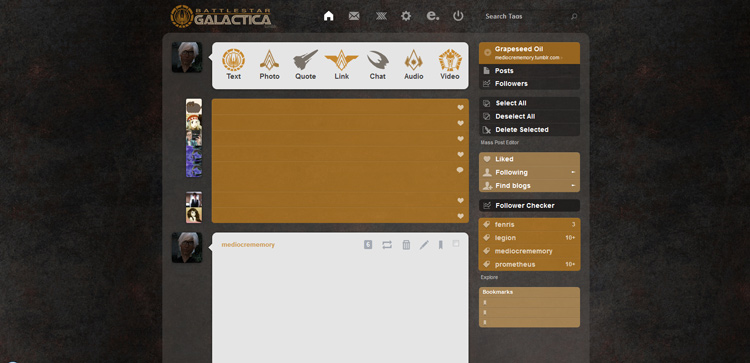Open Followers in the sidebar

(529, 84)
